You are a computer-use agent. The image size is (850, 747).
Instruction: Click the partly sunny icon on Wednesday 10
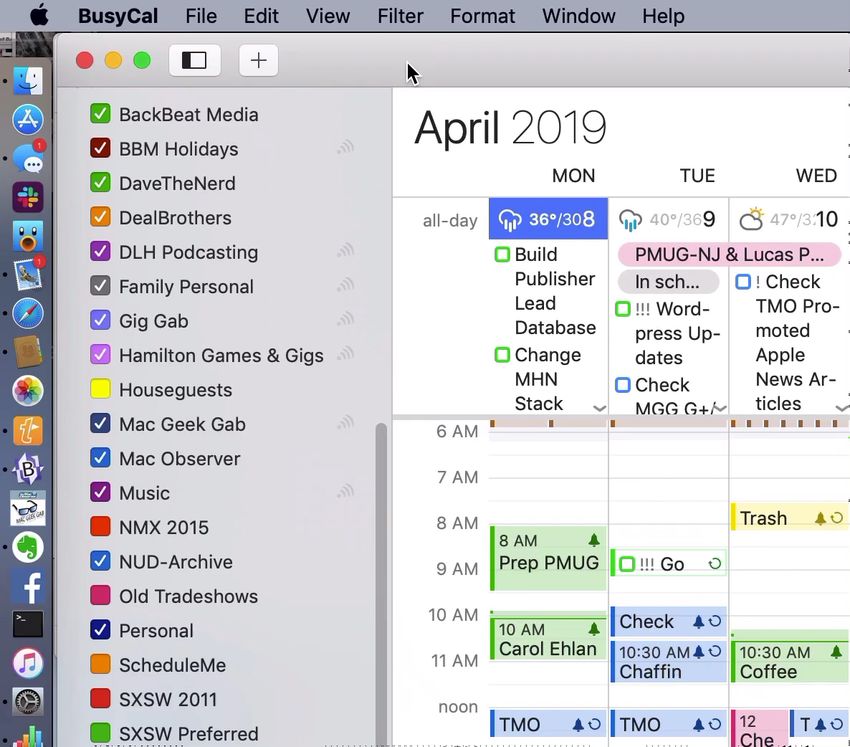click(x=751, y=219)
